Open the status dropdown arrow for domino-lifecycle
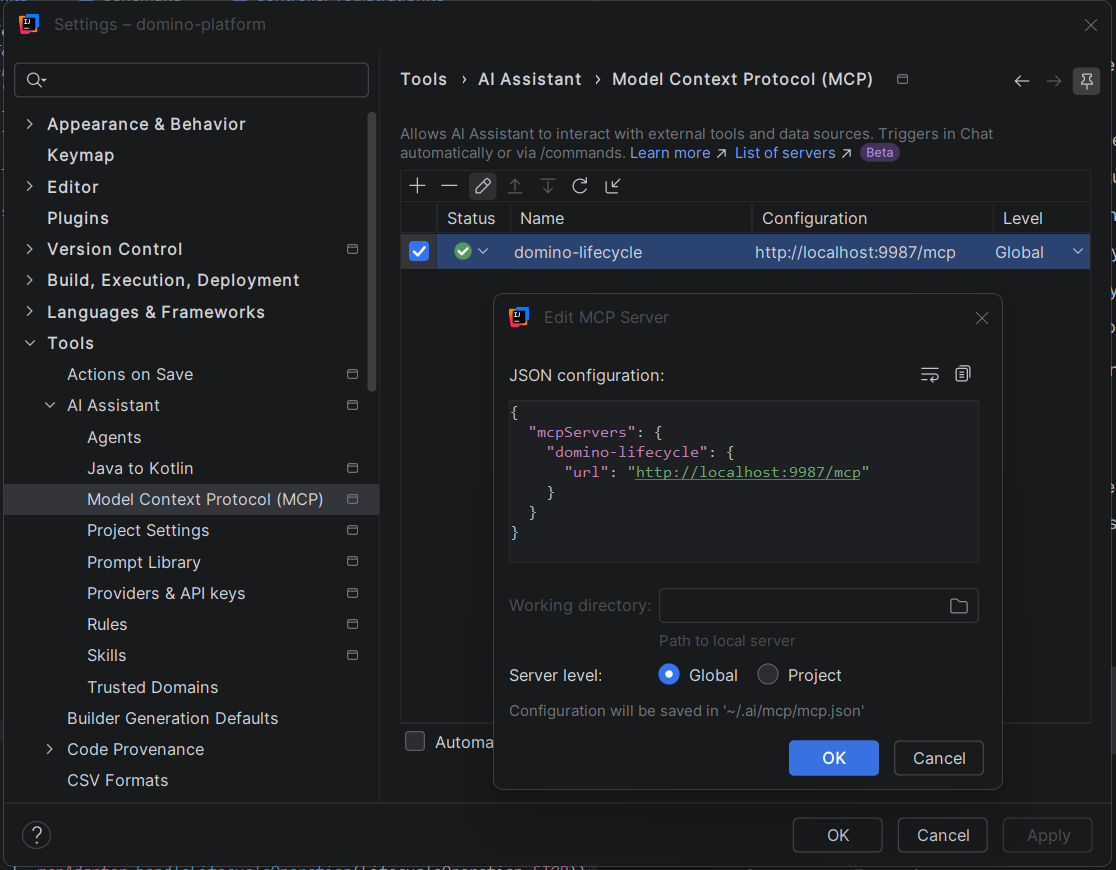 pyautogui.click(x=483, y=251)
